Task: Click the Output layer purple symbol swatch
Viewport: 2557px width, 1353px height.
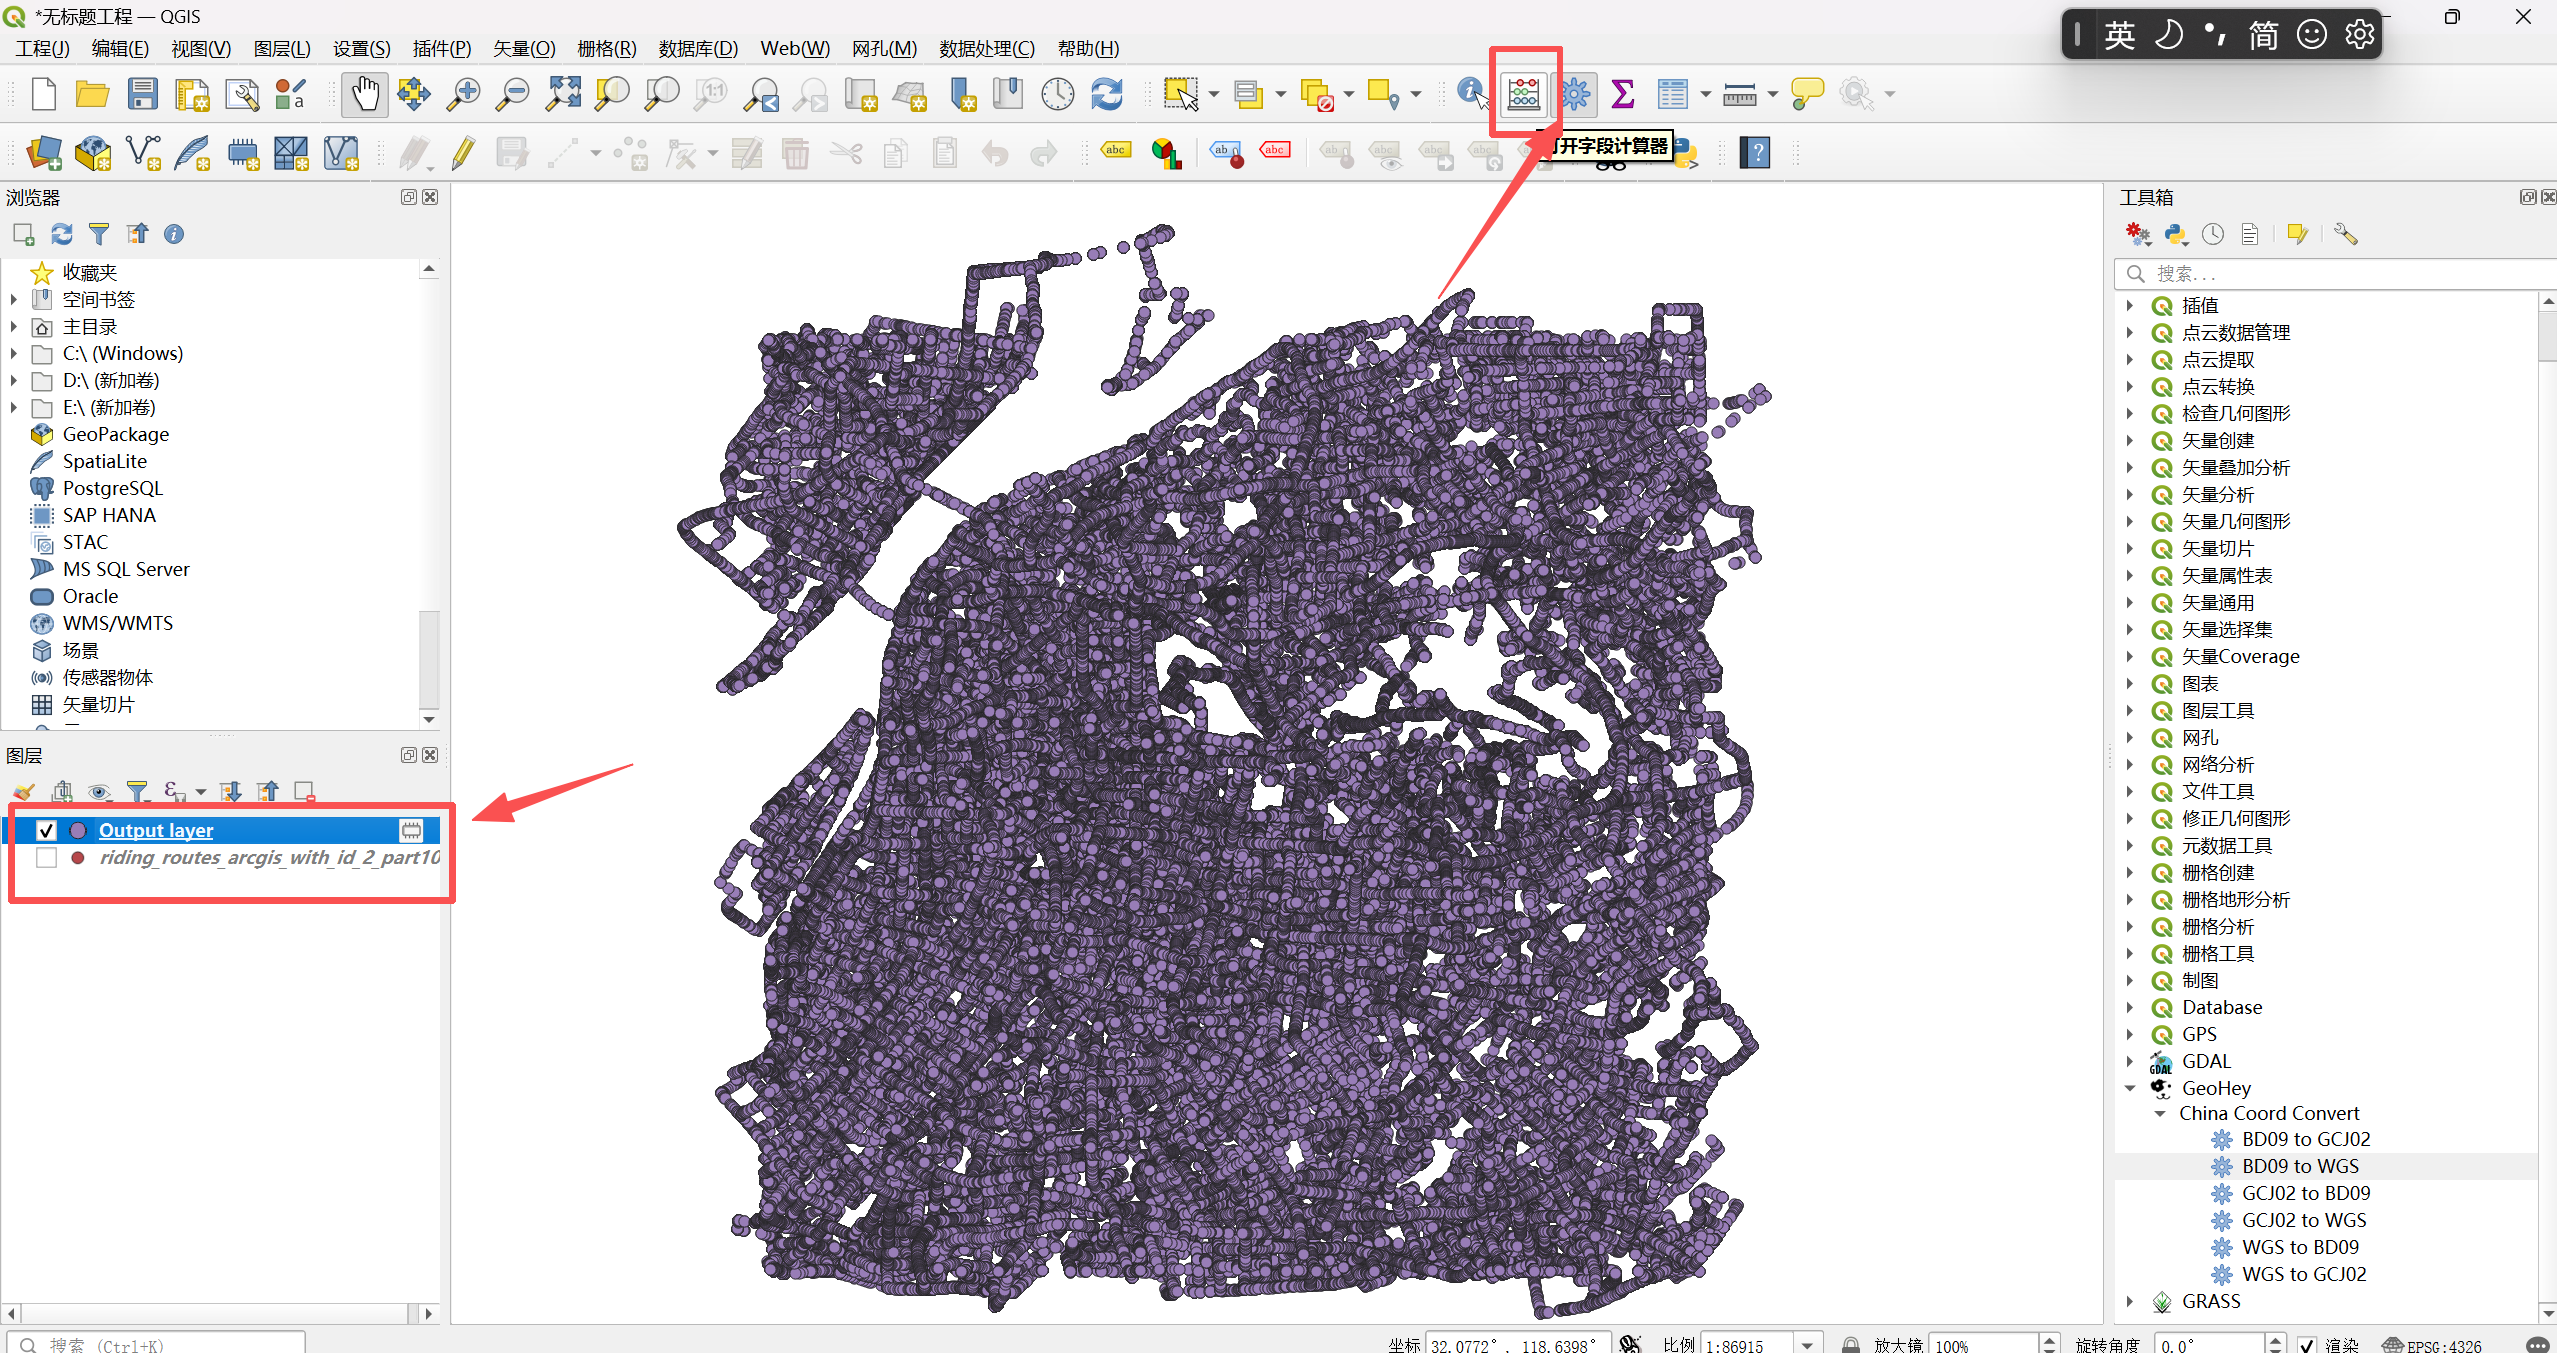Action: (x=78, y=830)
